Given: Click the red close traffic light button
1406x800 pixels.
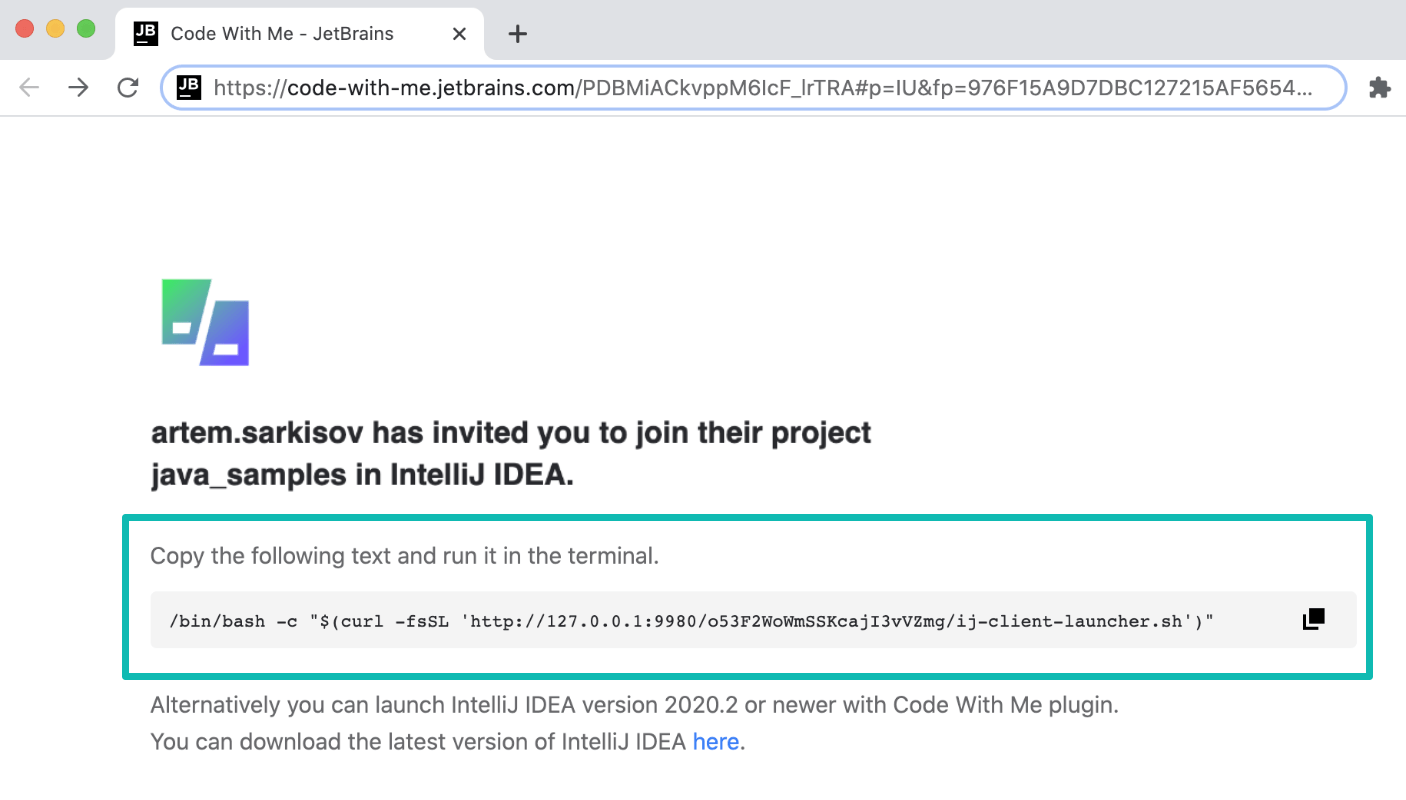Looking at the screenshot, I should (26, 32).
